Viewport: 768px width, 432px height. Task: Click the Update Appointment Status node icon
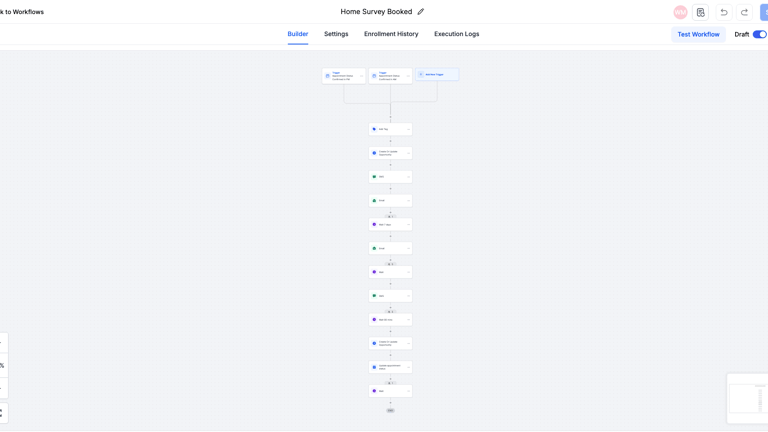point(374,367)
